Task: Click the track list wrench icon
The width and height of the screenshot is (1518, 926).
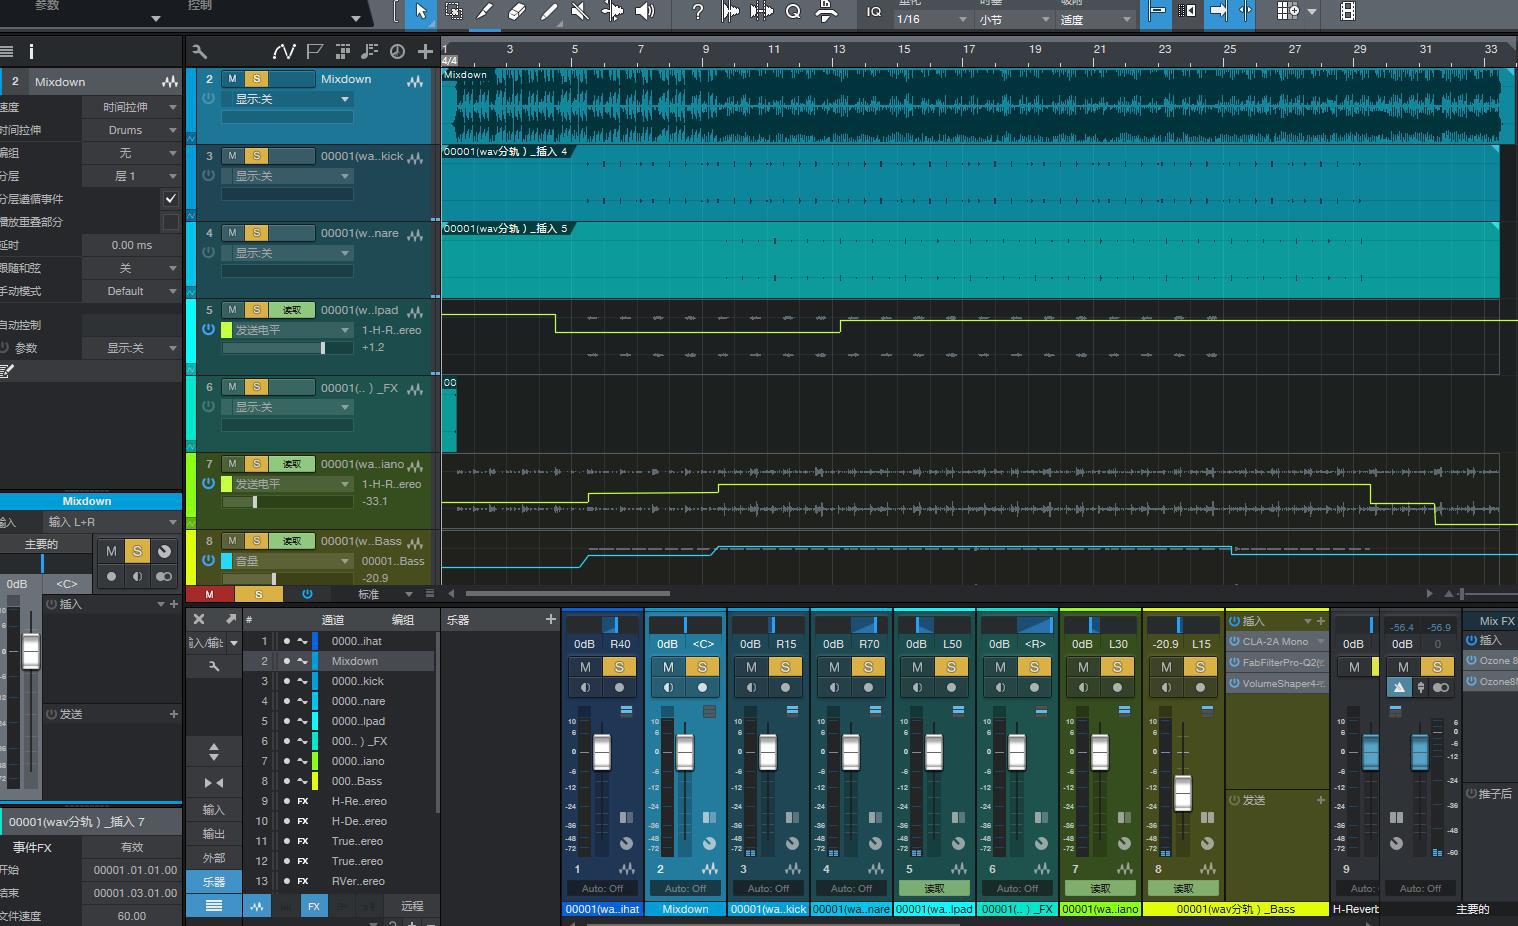Action: (x=200, y=52)
